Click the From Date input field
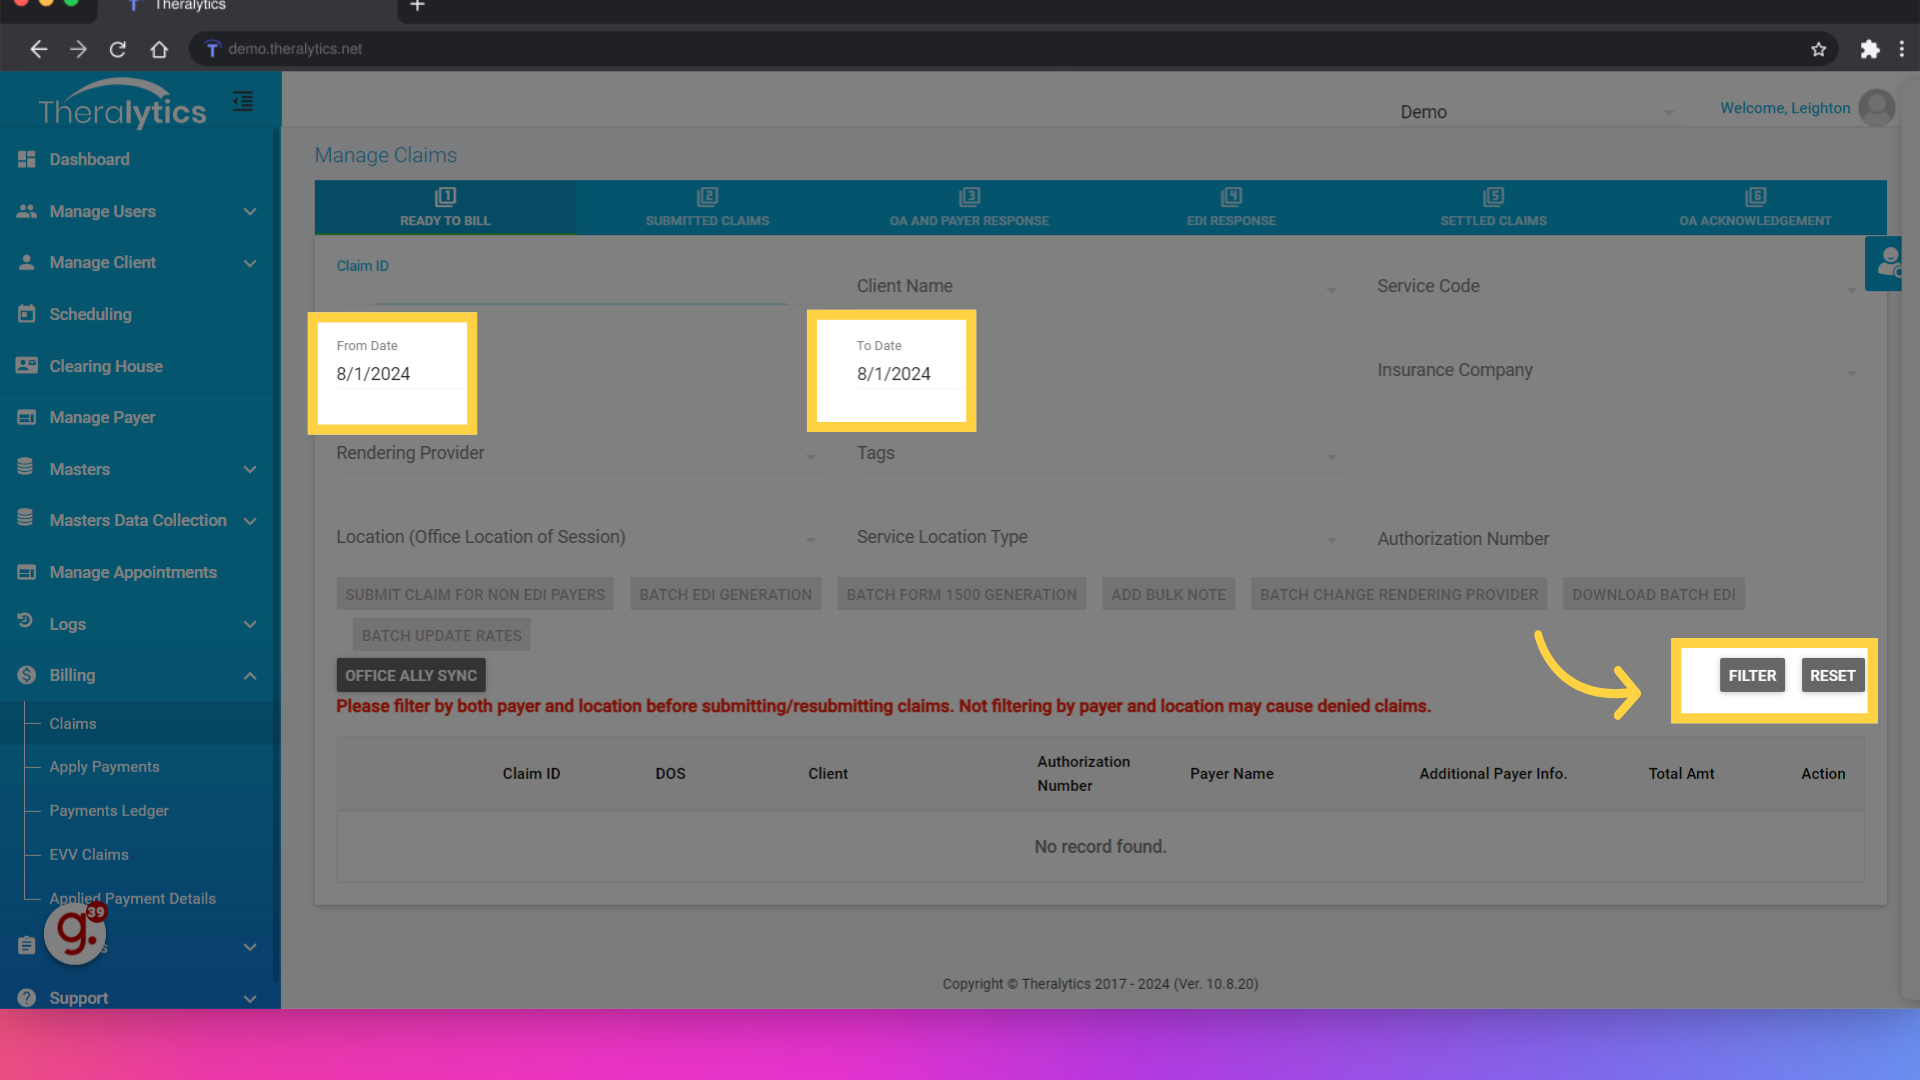 click(392, 373)
